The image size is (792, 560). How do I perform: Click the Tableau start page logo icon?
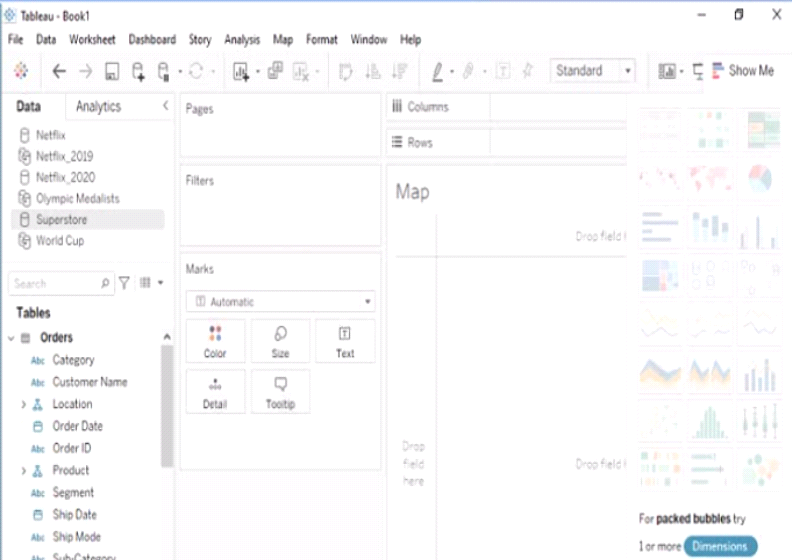[x=21, y=71]
